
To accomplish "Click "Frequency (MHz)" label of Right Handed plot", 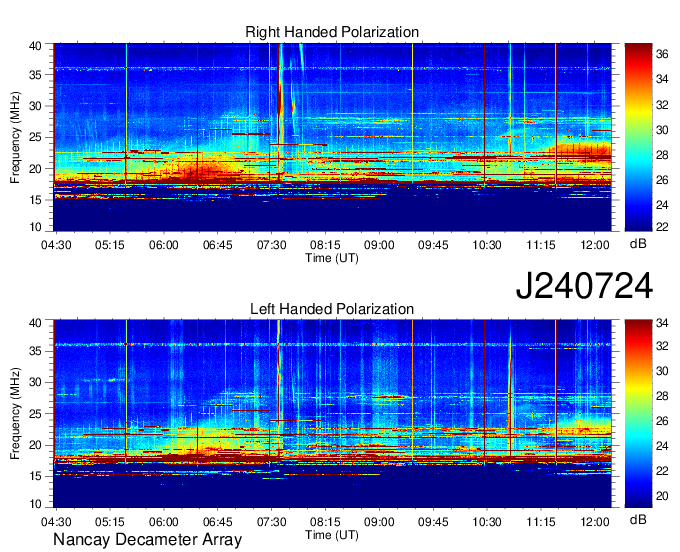I will (15, 137).
